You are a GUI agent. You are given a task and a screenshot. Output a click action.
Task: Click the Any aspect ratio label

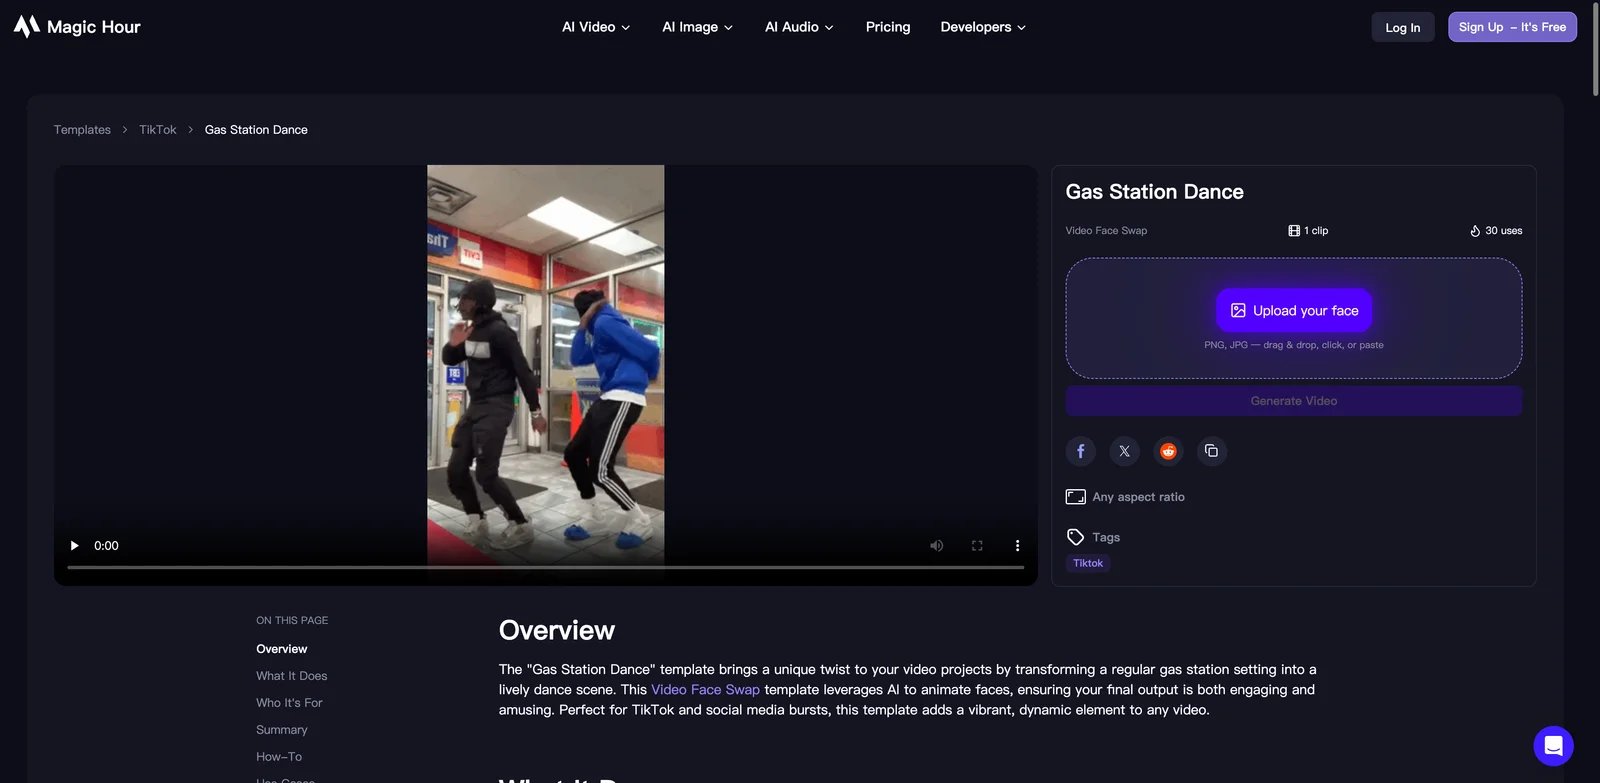(x=1126, y=497)
